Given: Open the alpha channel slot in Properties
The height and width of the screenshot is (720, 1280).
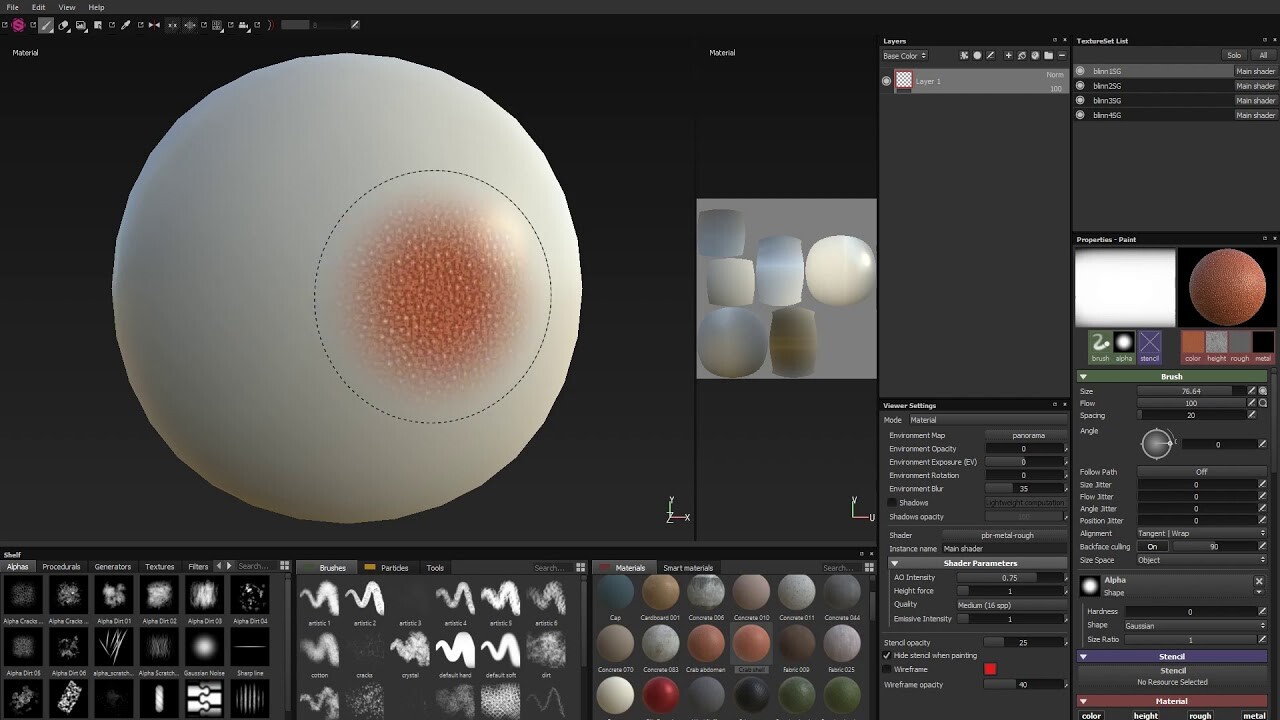Looking at the screenshot, I should (1123, 345).
